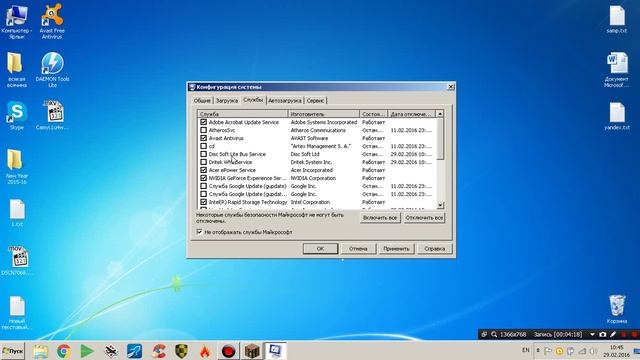The width and height of the screenshot is (640, 360).
Task: Open the file explorer taskbar icon
Action: pos(41,351)
